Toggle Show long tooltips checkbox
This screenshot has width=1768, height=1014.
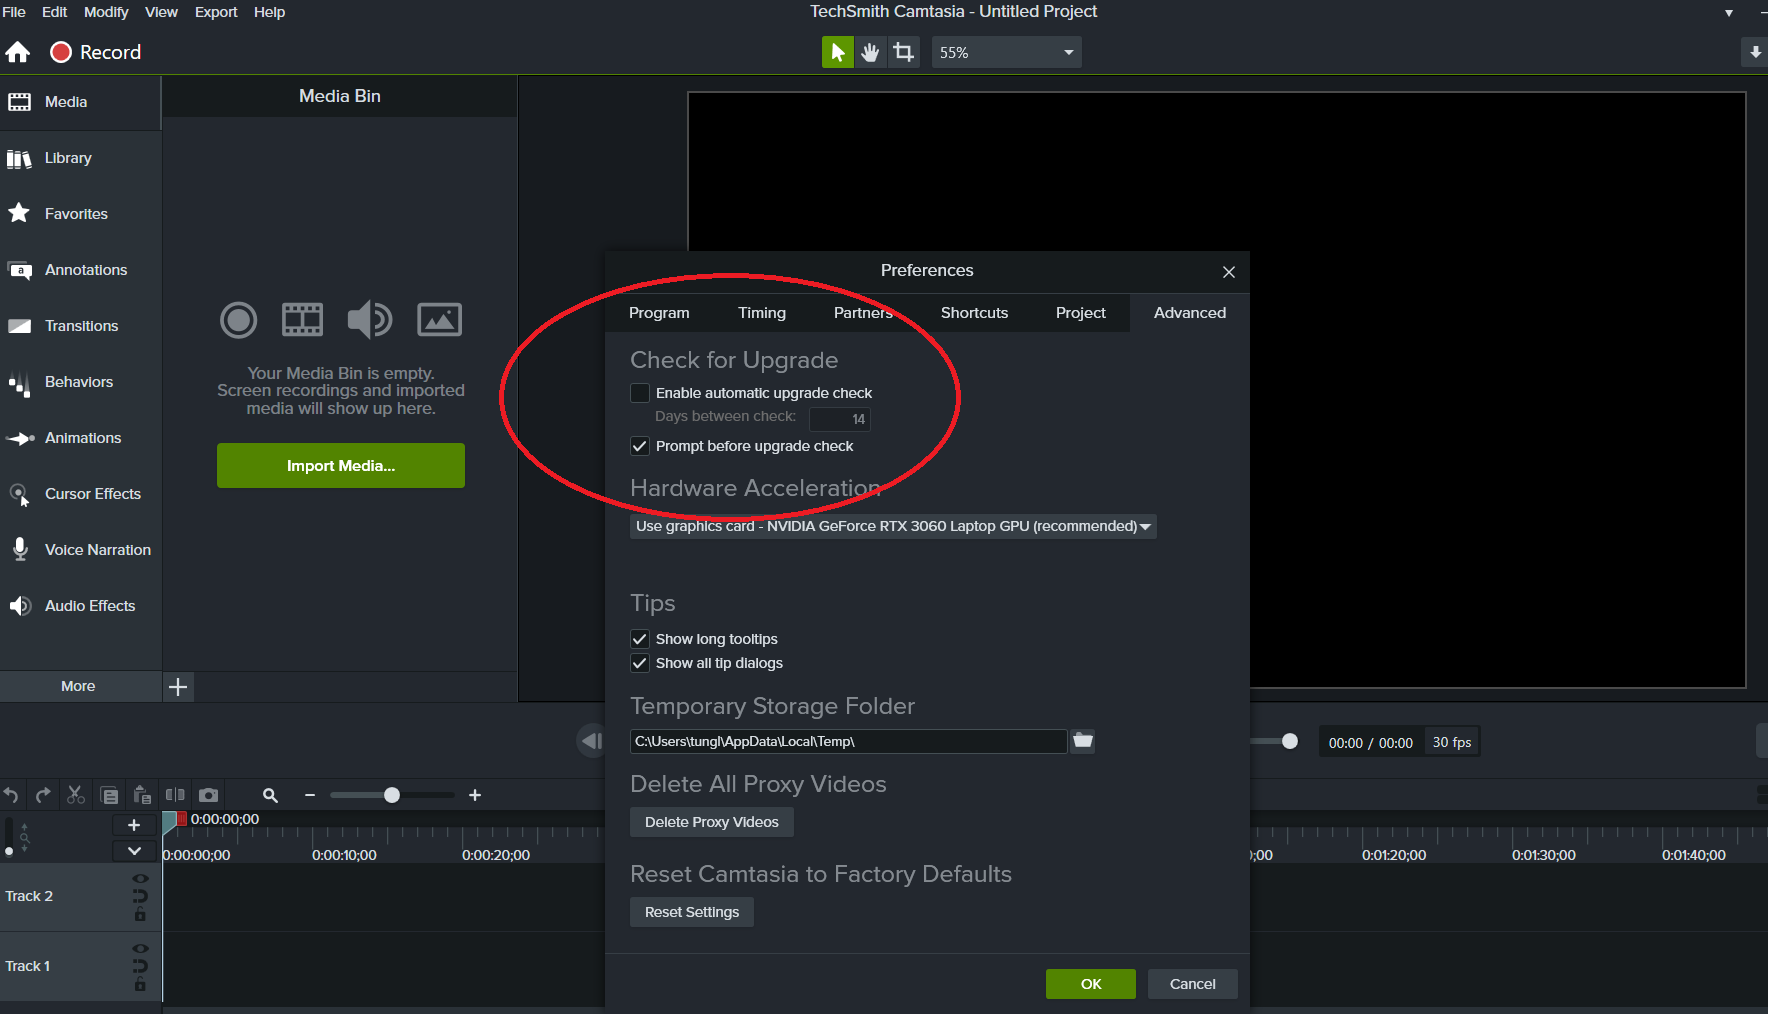(x=640, y=639)
